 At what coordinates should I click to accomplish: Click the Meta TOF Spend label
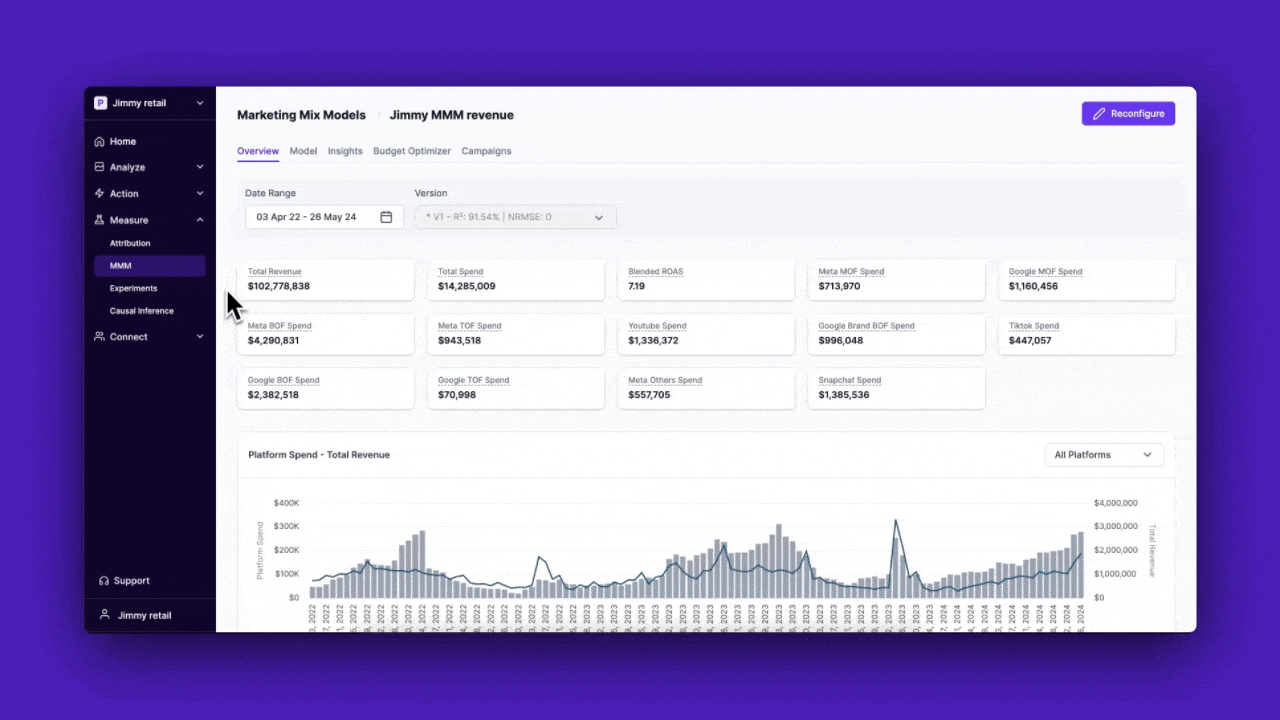pos(470,326)
